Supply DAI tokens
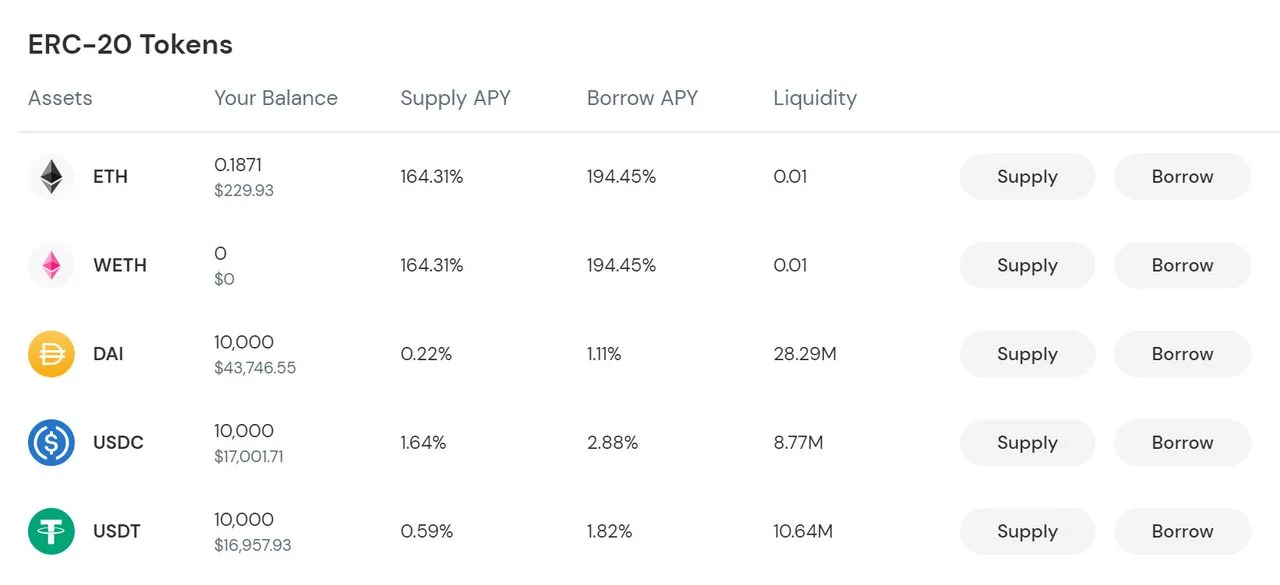Viewport: 1280px width, 585px height. coord(1027,354)
